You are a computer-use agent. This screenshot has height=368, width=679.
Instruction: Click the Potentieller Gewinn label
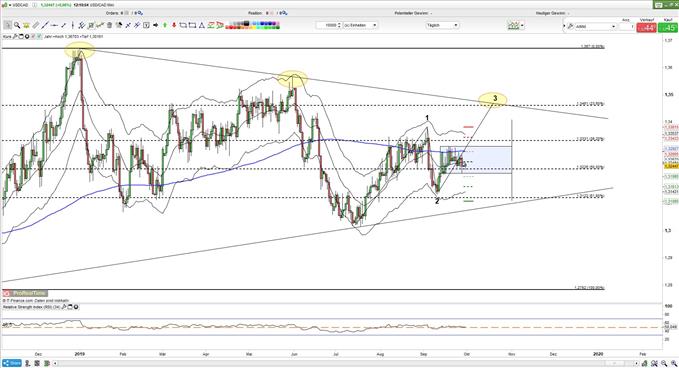tap(411, 13)
